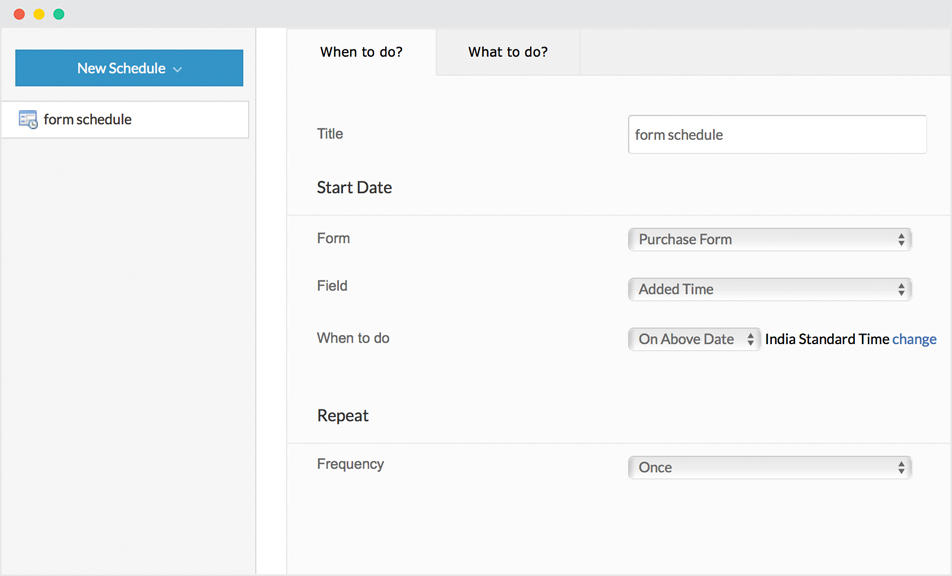The height and width of the screenshot is (576, 952).
Task: Click the arrows on Once frequency selector
Action: click(901, 468)
